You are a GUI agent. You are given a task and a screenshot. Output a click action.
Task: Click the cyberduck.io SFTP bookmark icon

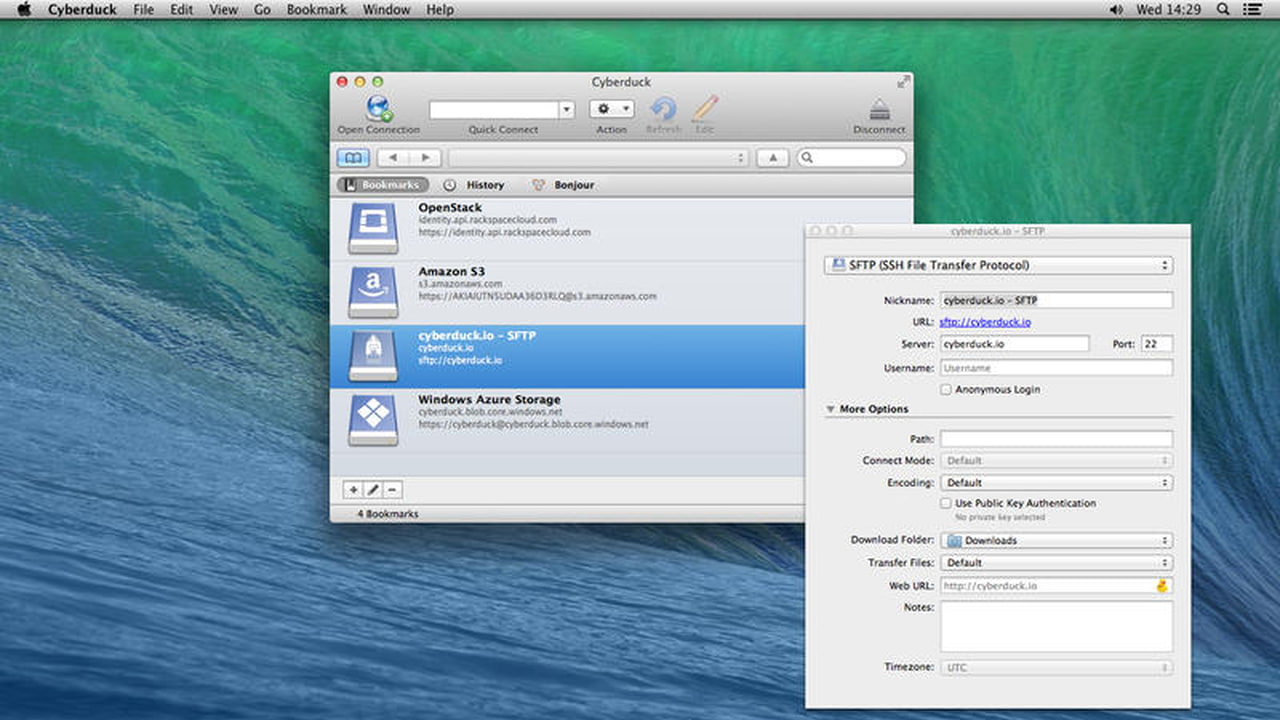(x=373, y=356)
